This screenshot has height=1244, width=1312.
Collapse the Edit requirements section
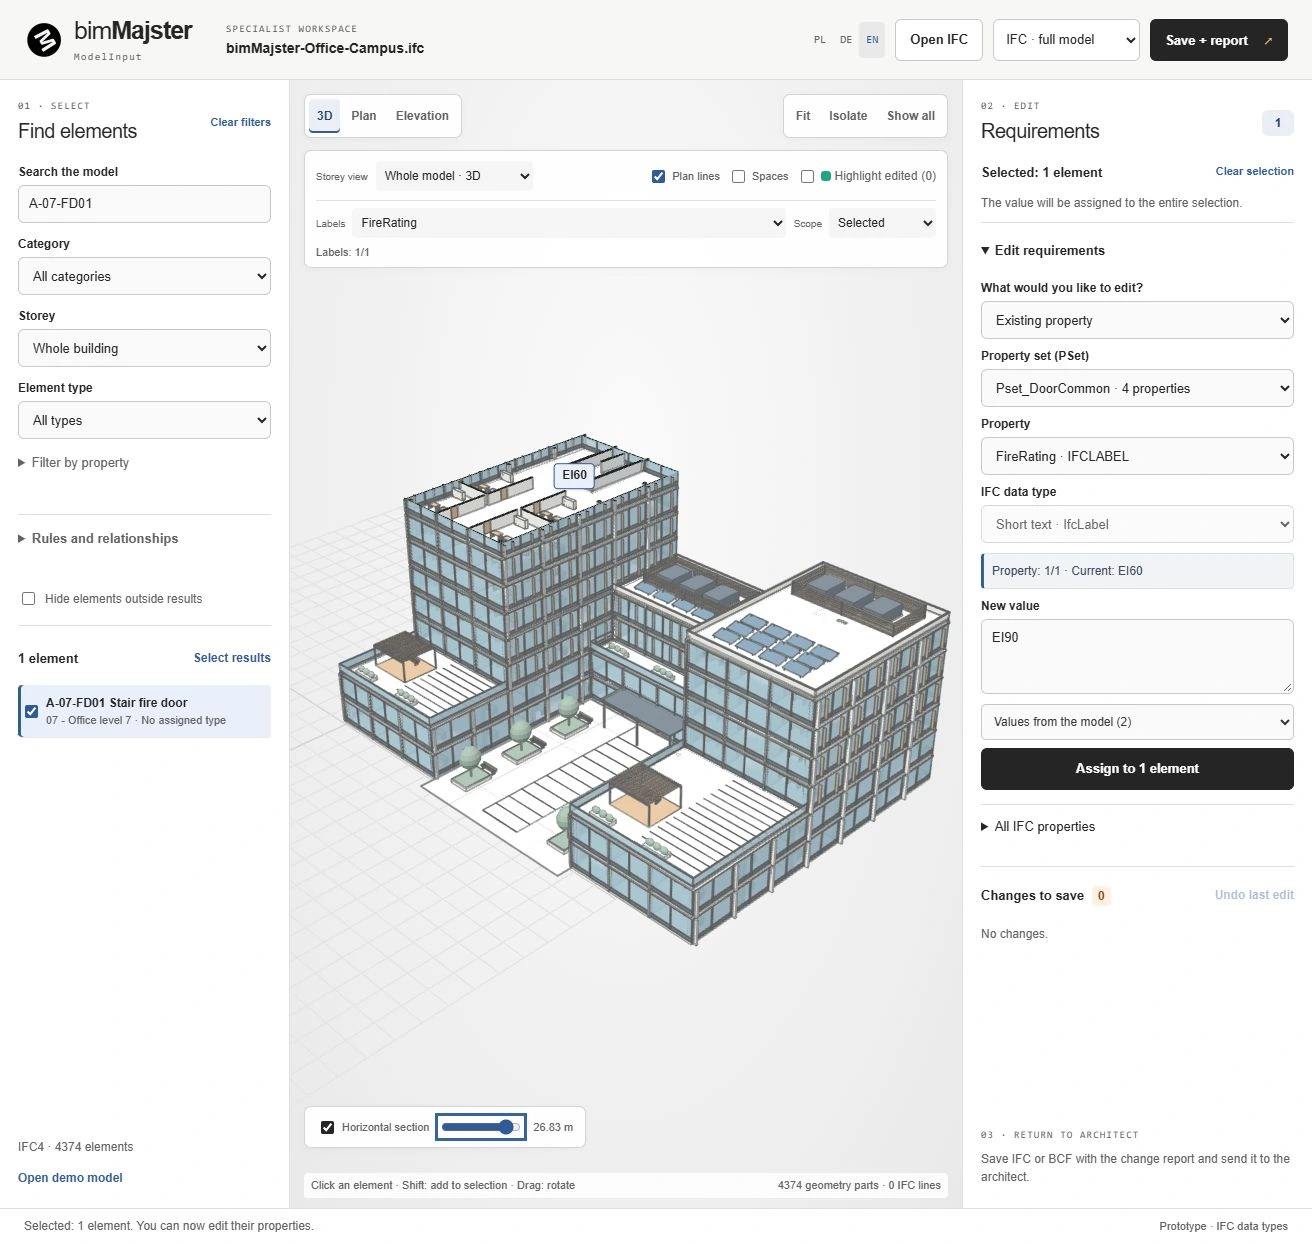(1043, 251)
